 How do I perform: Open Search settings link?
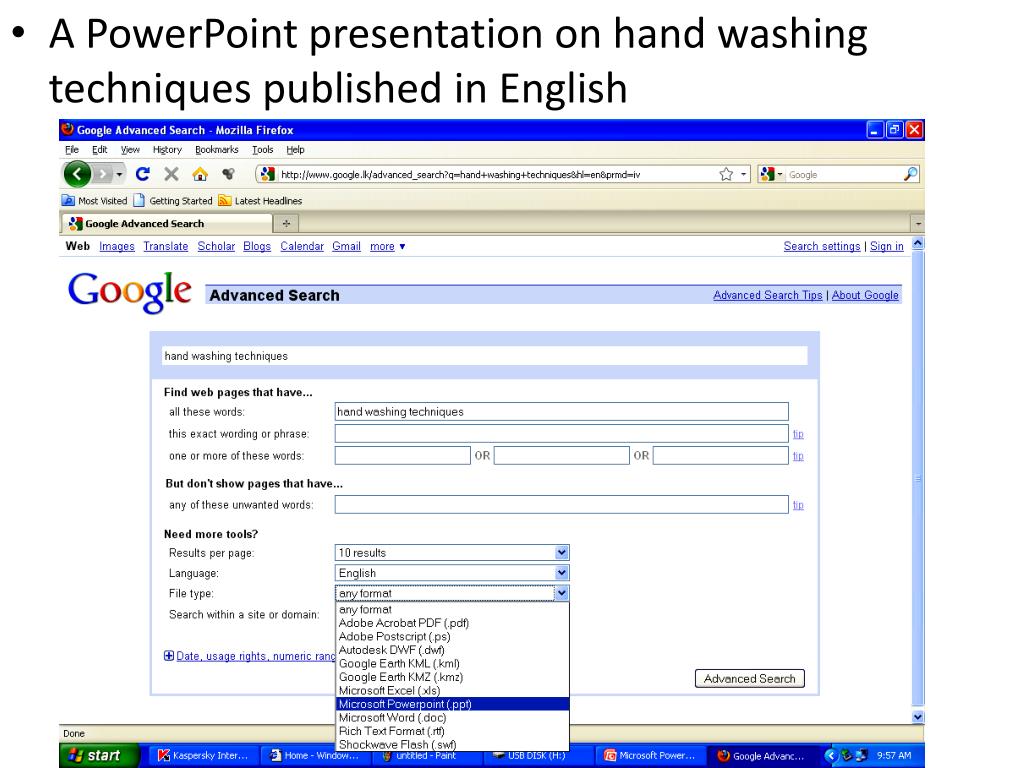(822, 246)
